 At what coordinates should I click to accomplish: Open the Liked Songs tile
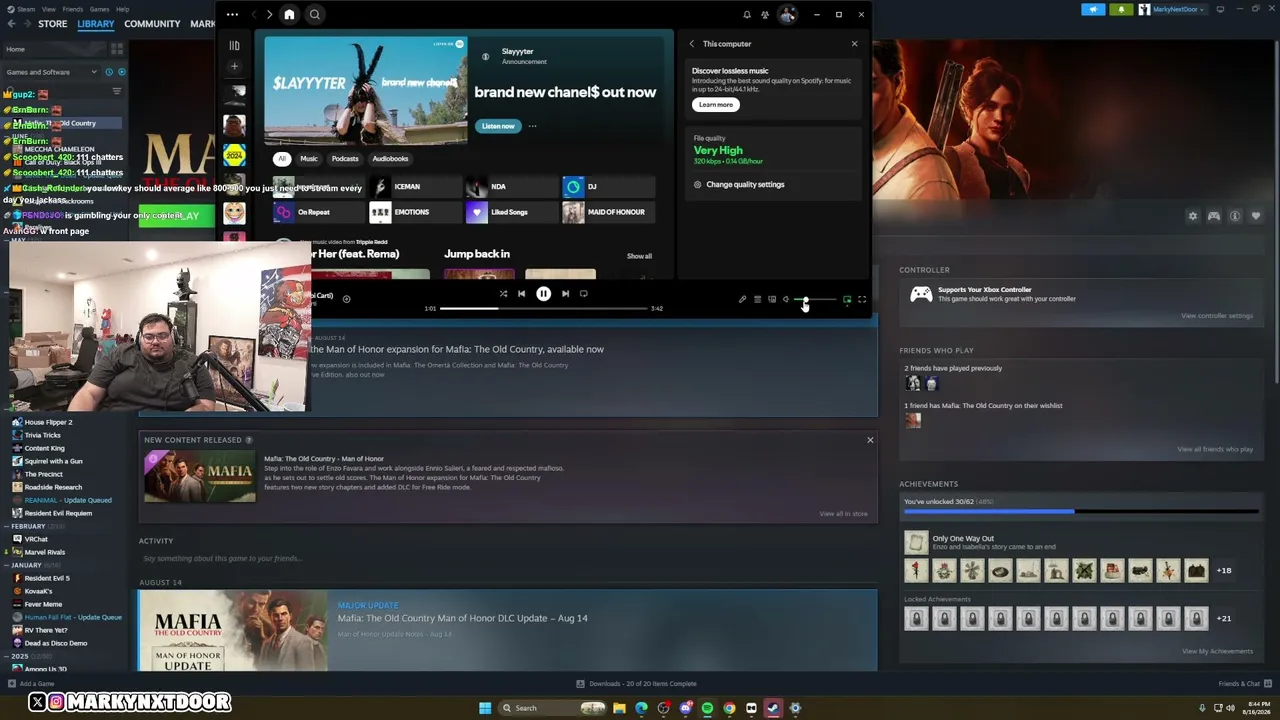[x=512, y=212]
